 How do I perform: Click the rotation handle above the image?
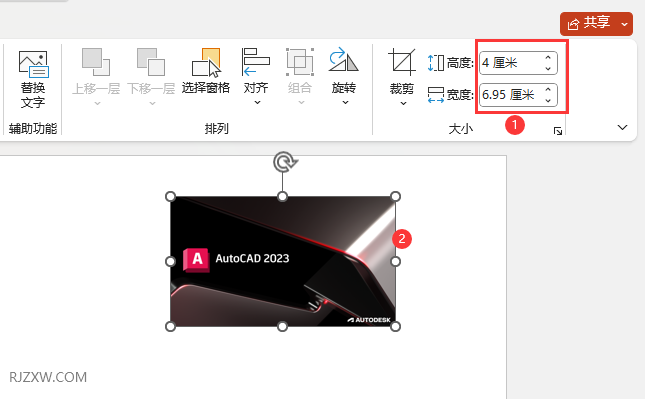[285, 162]
